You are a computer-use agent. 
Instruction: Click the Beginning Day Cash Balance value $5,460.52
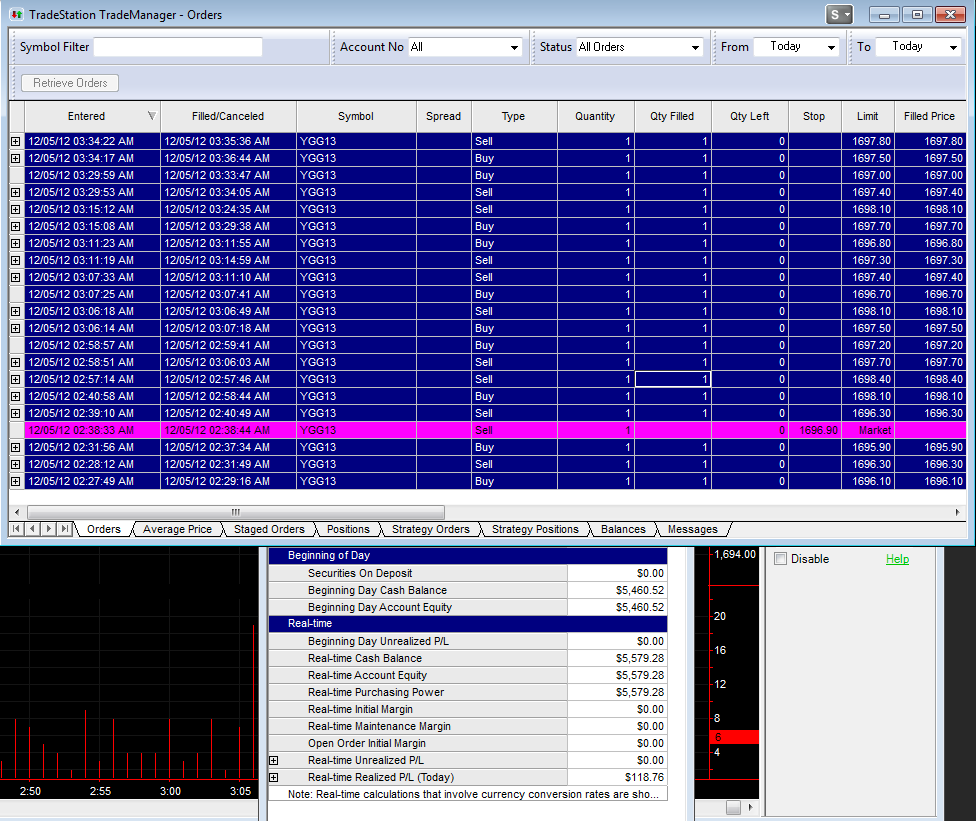pos(640,590)
